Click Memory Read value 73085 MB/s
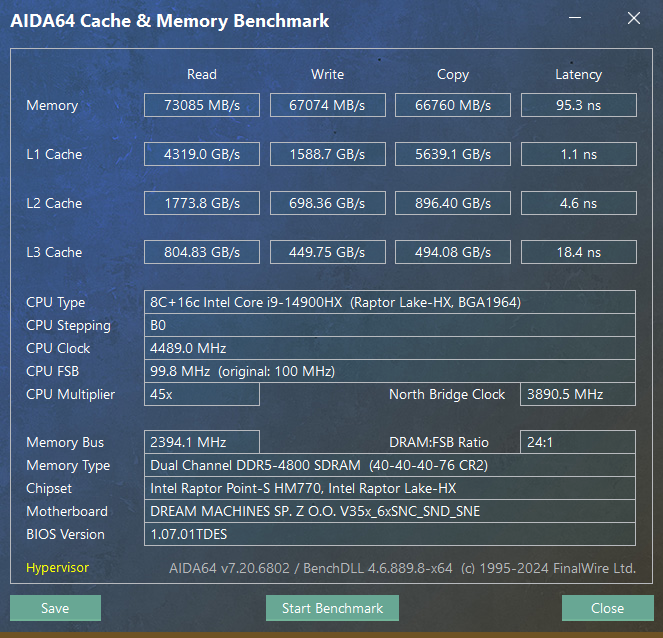The height and width of the screenshot is (638, 663). pos(202,105)
